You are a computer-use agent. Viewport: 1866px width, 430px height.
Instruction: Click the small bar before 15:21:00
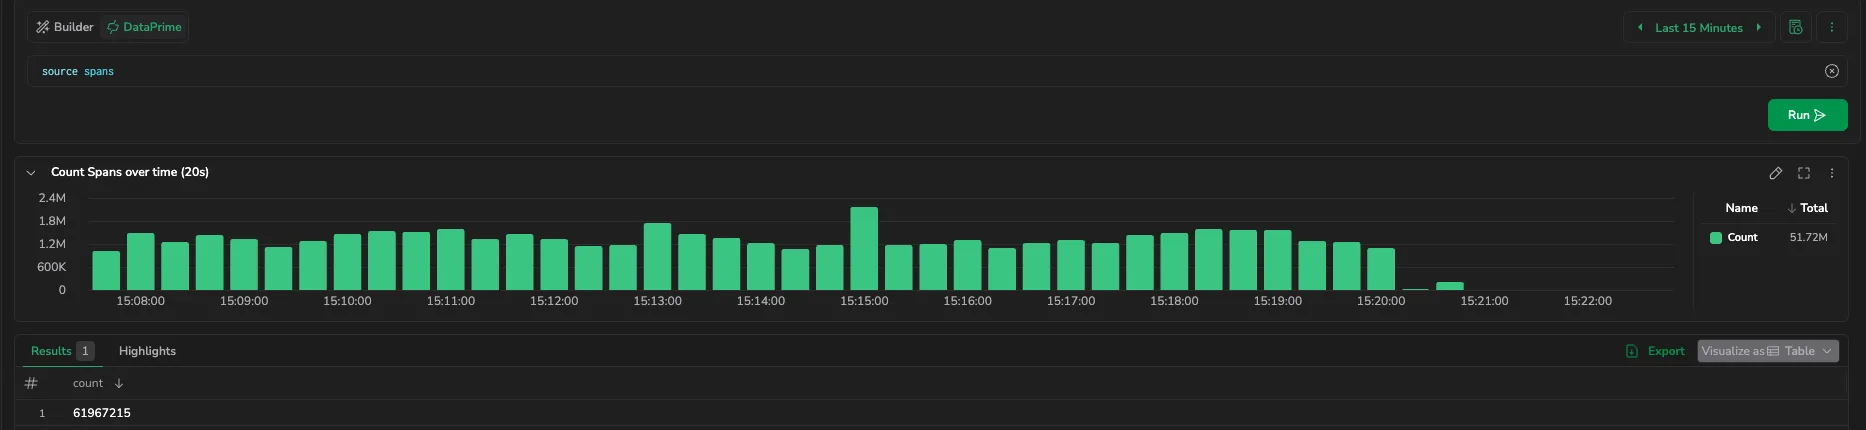pyautogui.click(x=1450, y=286)
